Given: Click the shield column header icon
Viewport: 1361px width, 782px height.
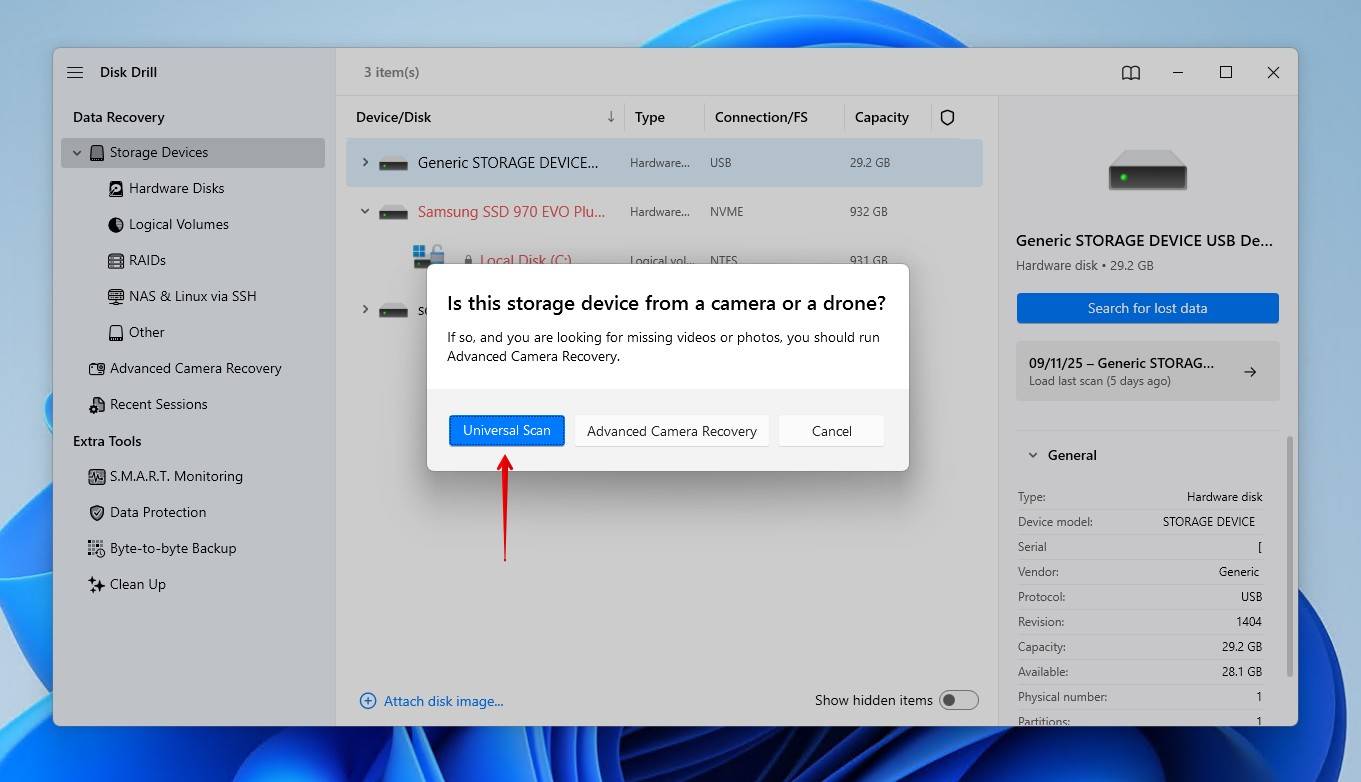Looking at the screenshot, I should [947, 117].
